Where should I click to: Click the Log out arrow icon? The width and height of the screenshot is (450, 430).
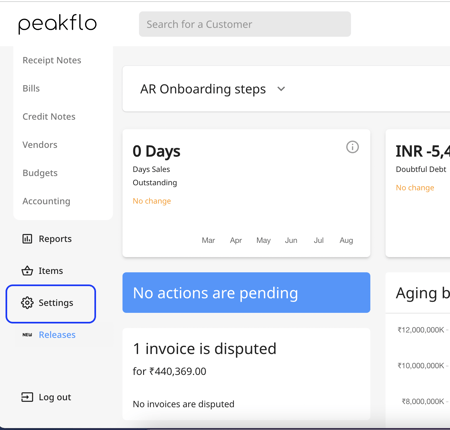point(27,397)
